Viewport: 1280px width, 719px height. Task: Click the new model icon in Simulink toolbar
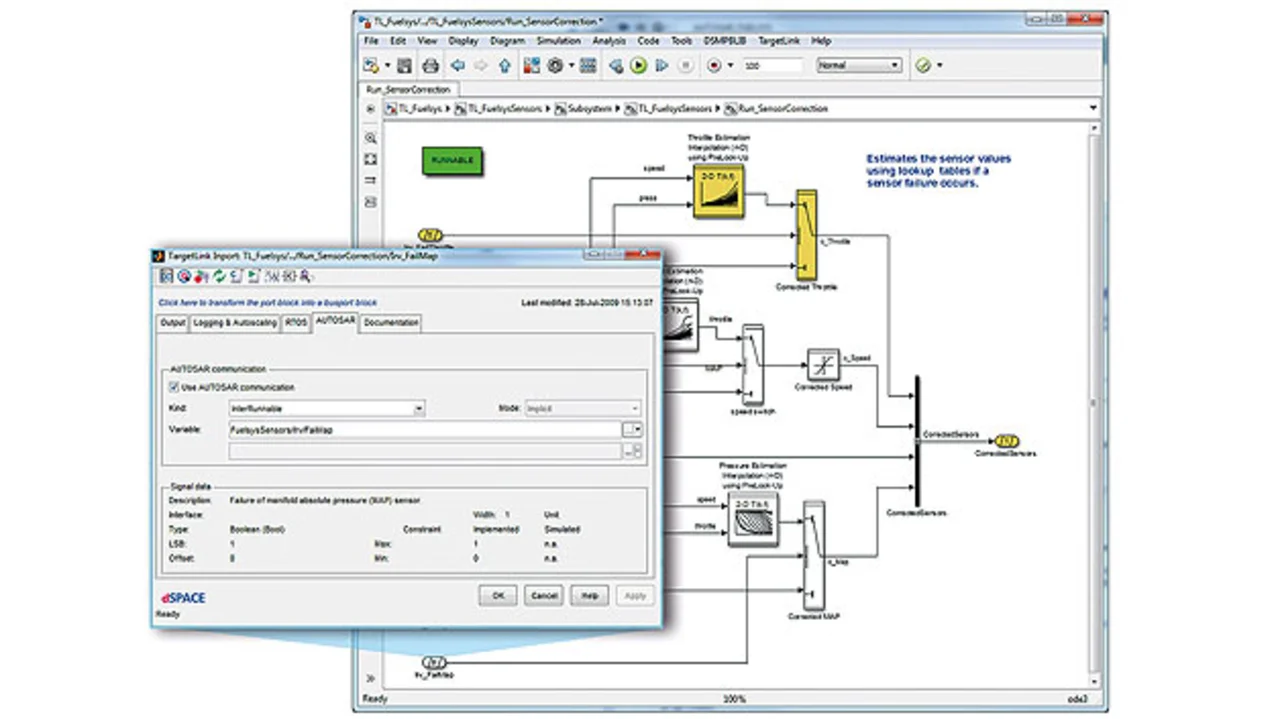coord(370,65)
